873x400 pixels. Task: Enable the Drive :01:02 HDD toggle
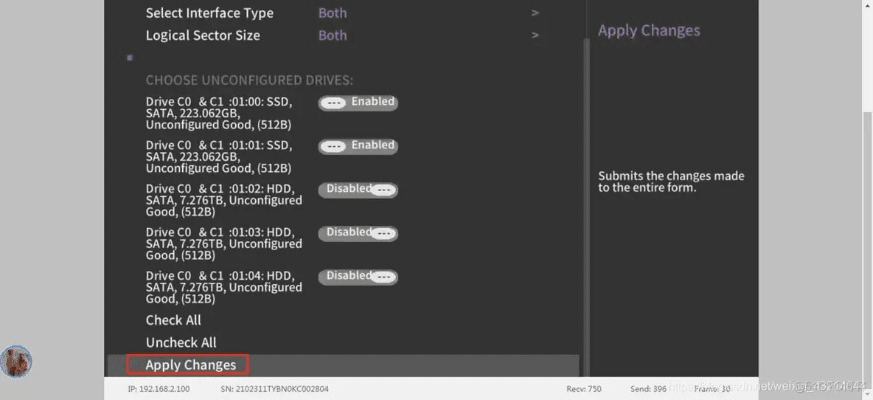point(357,190)
